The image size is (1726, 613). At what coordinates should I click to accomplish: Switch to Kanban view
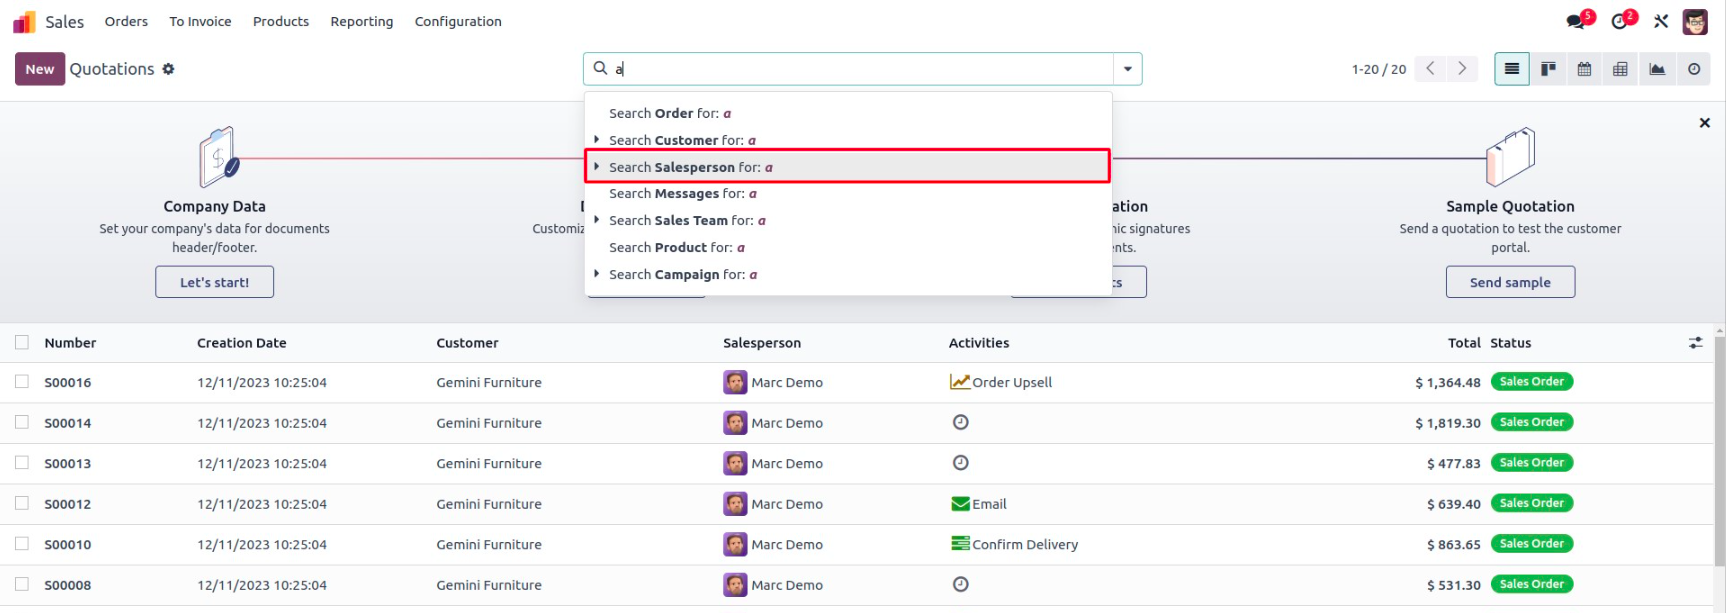click(1548, 69)
